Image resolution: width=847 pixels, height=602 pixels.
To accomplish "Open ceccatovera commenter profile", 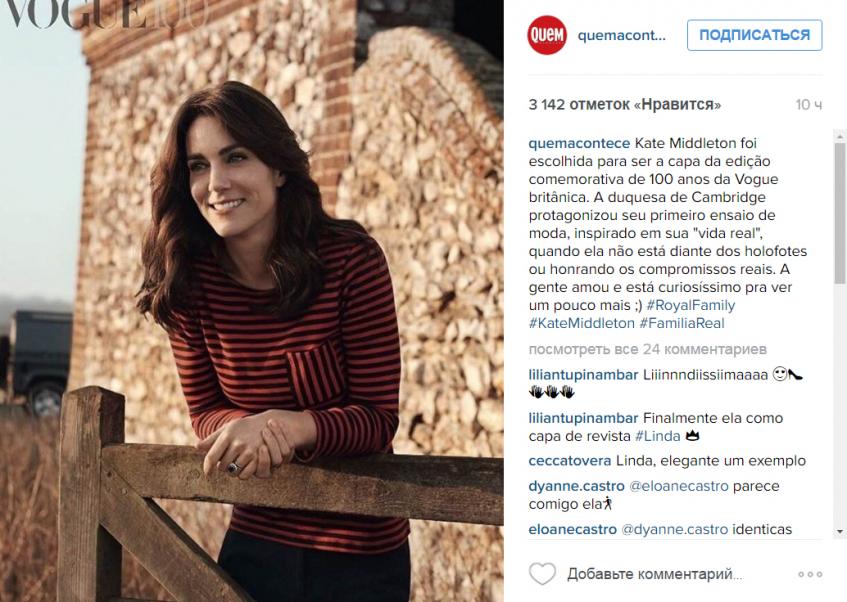I will pos(570,460).
